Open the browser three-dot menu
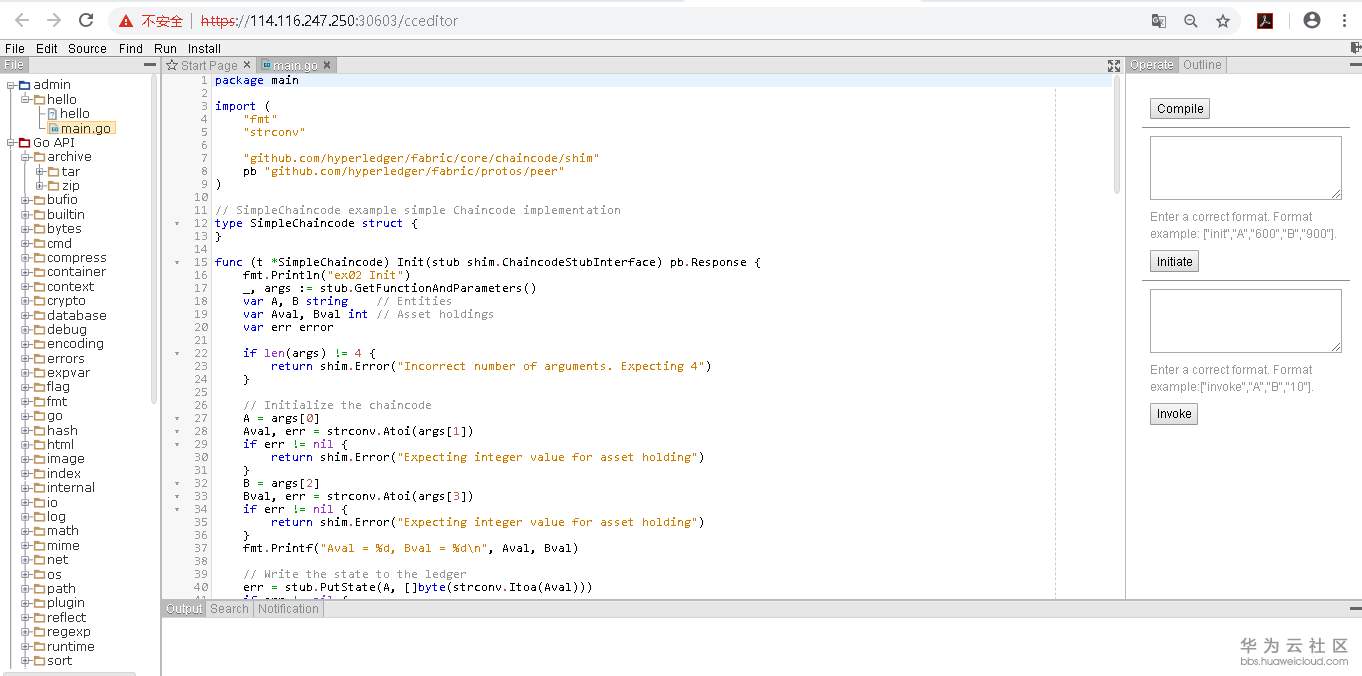This screenshot has width=1362, height=676. point(1344,20)
